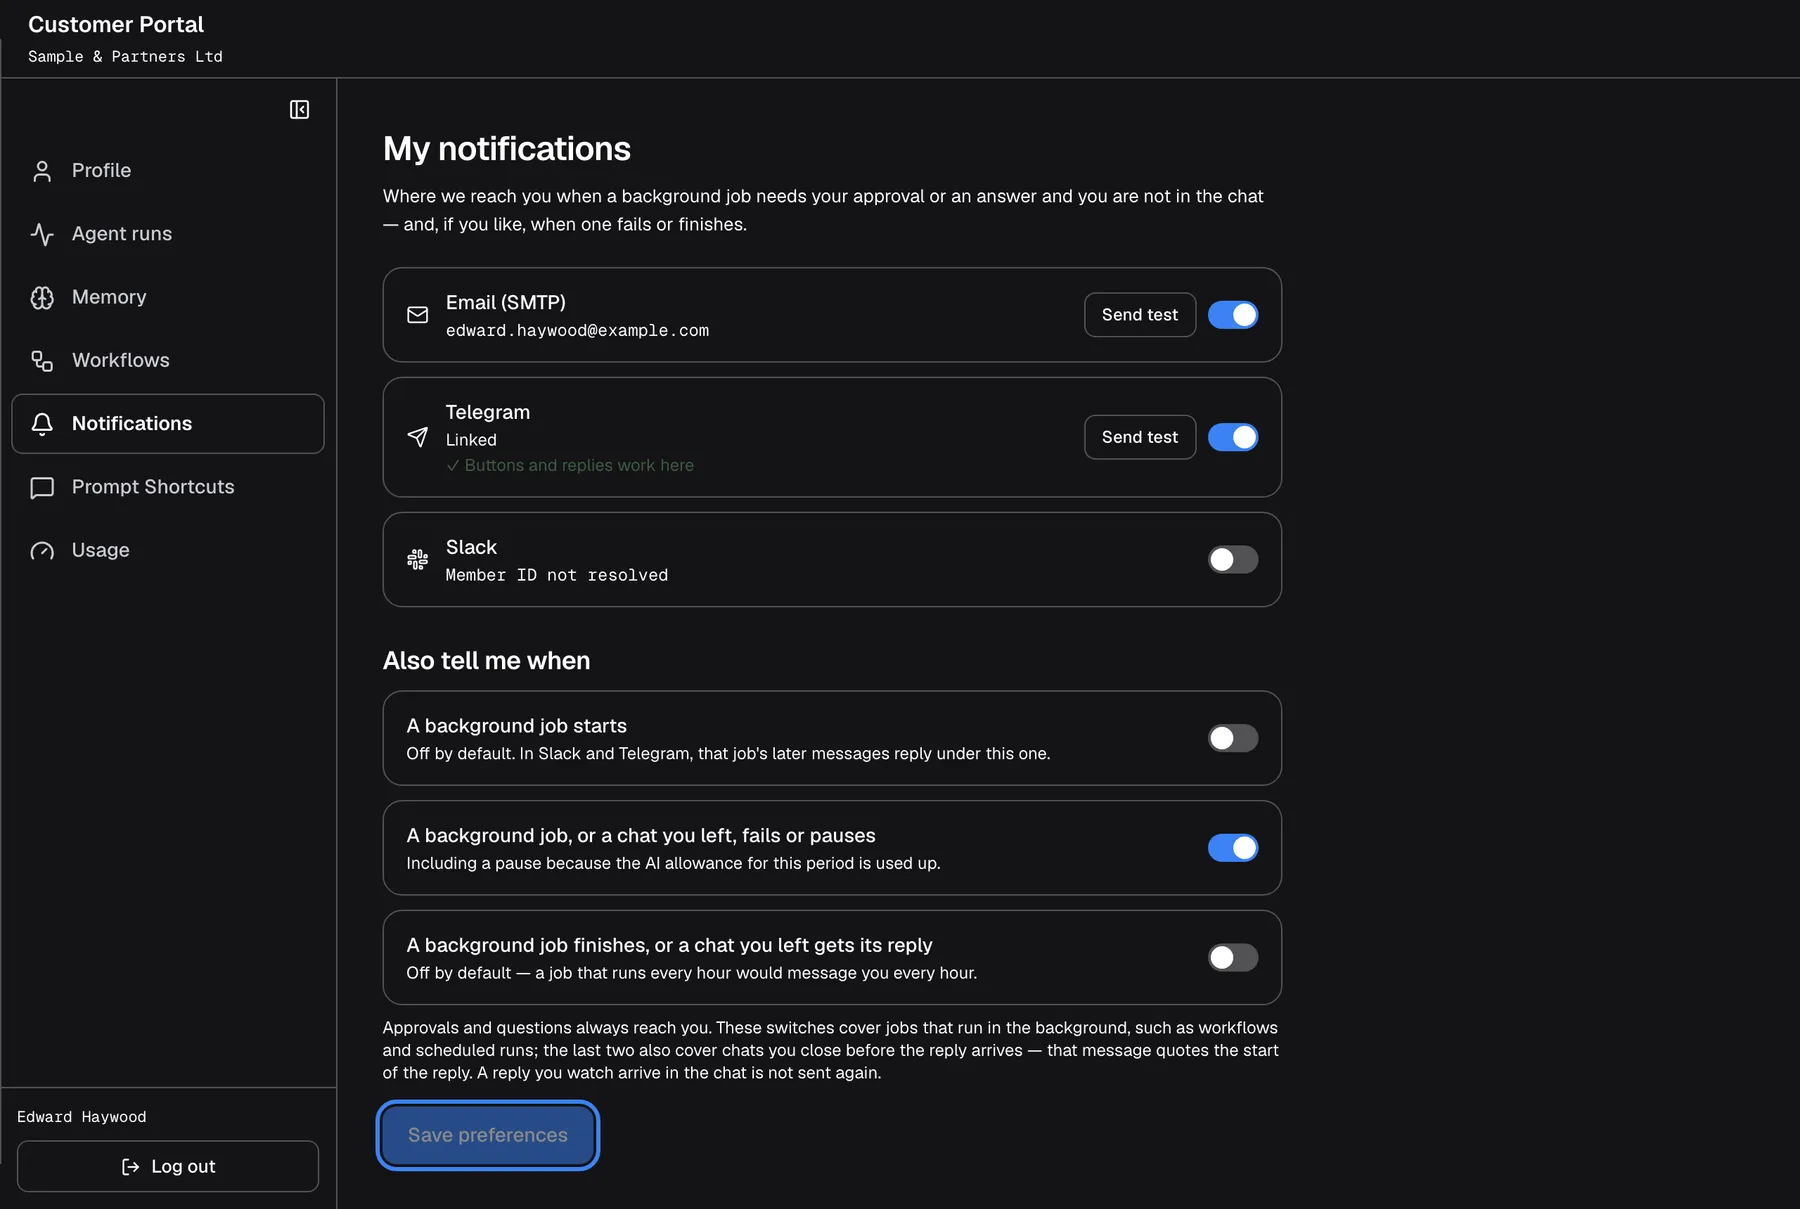Click the Slack logo icon
Image resolution: width=1800 pixels, height=1209 pixels.
tap(418, 559)
